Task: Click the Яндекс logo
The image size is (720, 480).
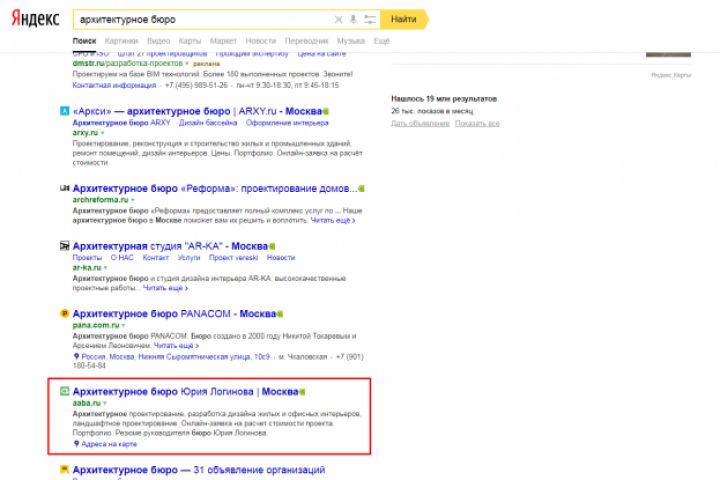Action: 35,19
